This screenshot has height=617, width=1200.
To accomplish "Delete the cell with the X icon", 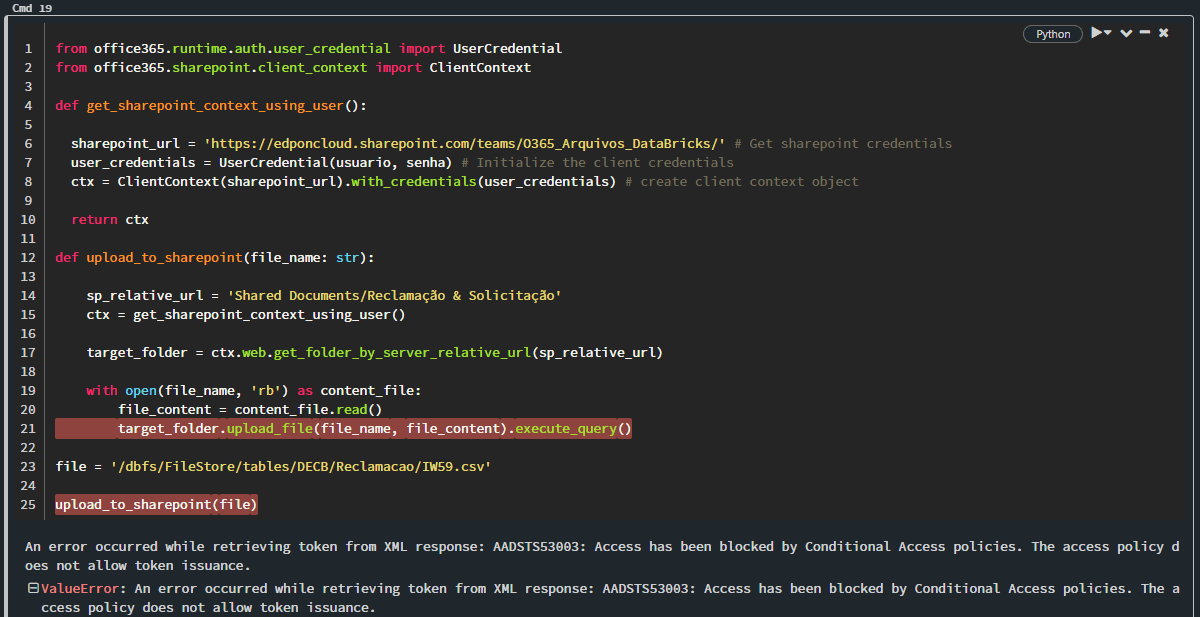I will 1164,33.
